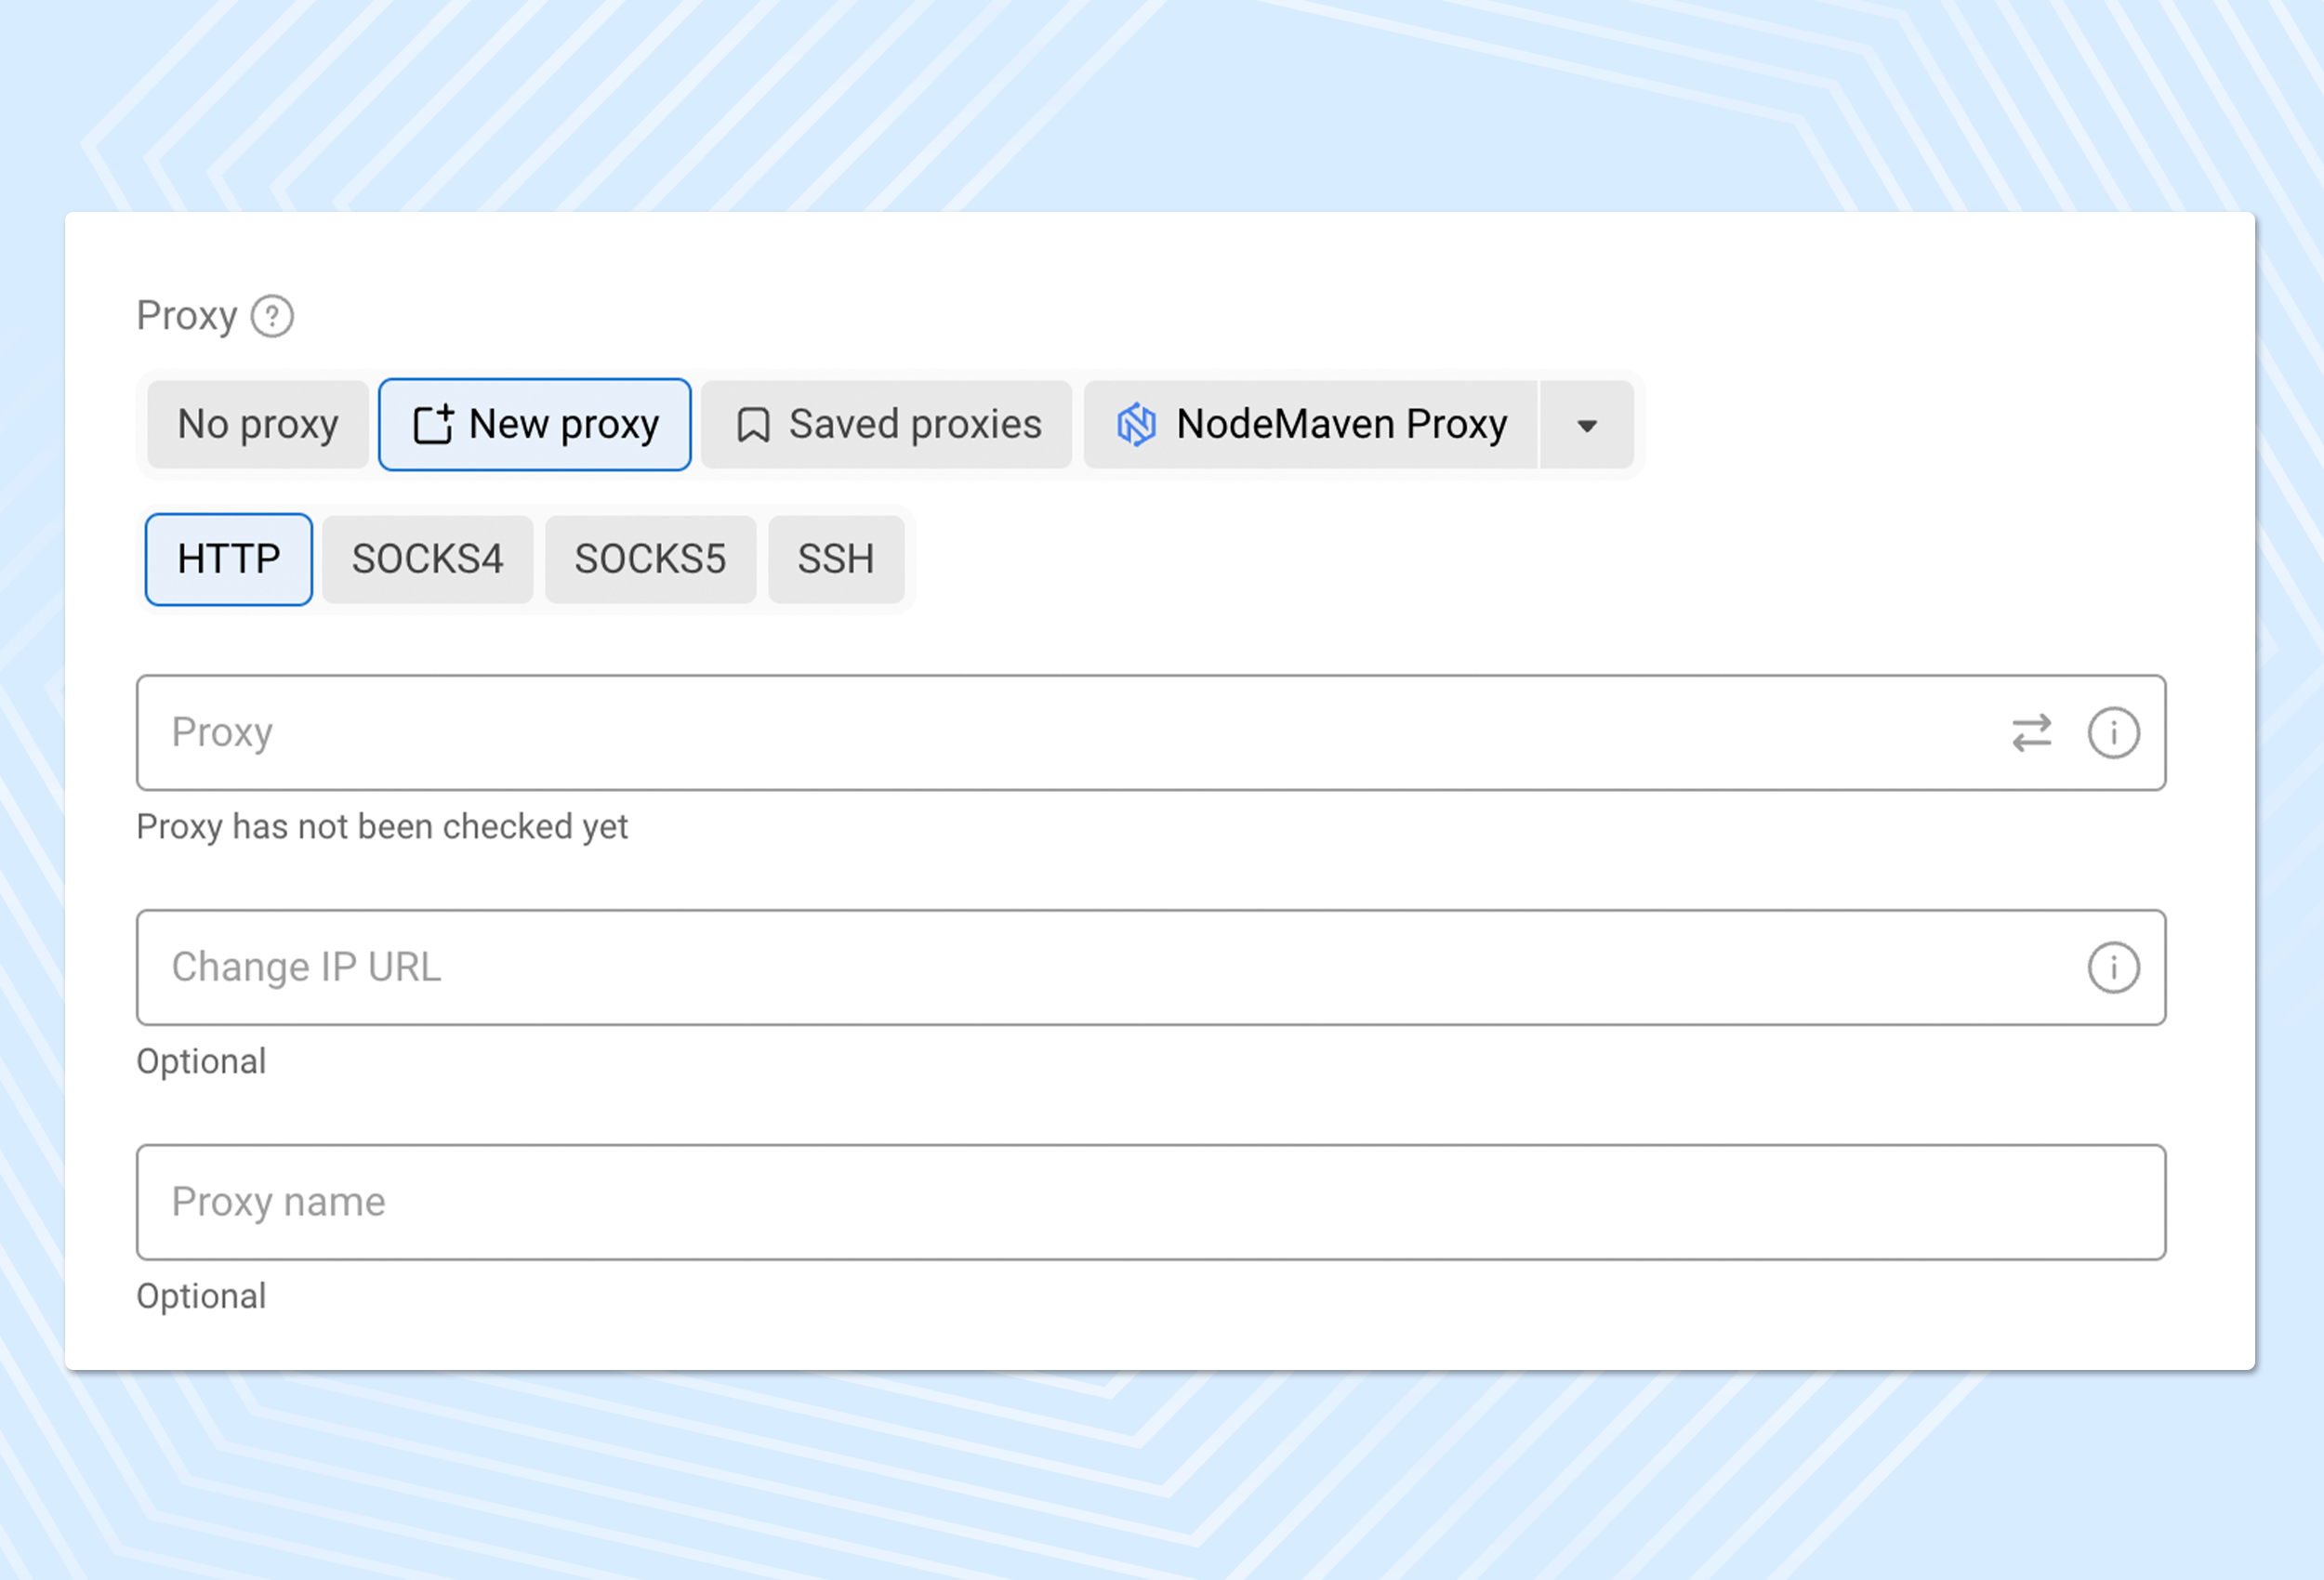Screen dimensions: 2324x1580
Task: Click the Saved proxies bookmark icon
Action: coord(753,425)
